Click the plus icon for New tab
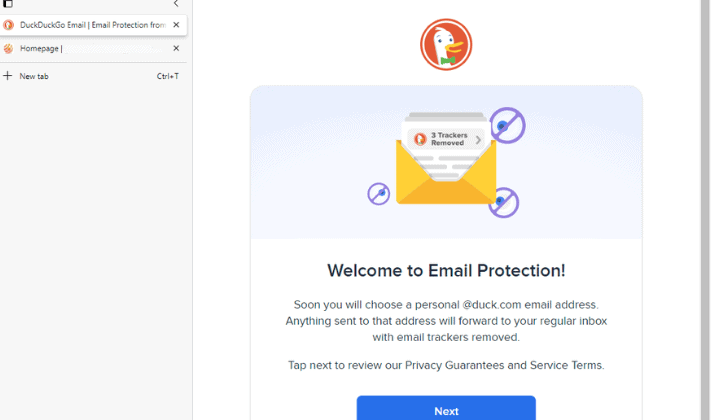 click(x=8, y=76)
